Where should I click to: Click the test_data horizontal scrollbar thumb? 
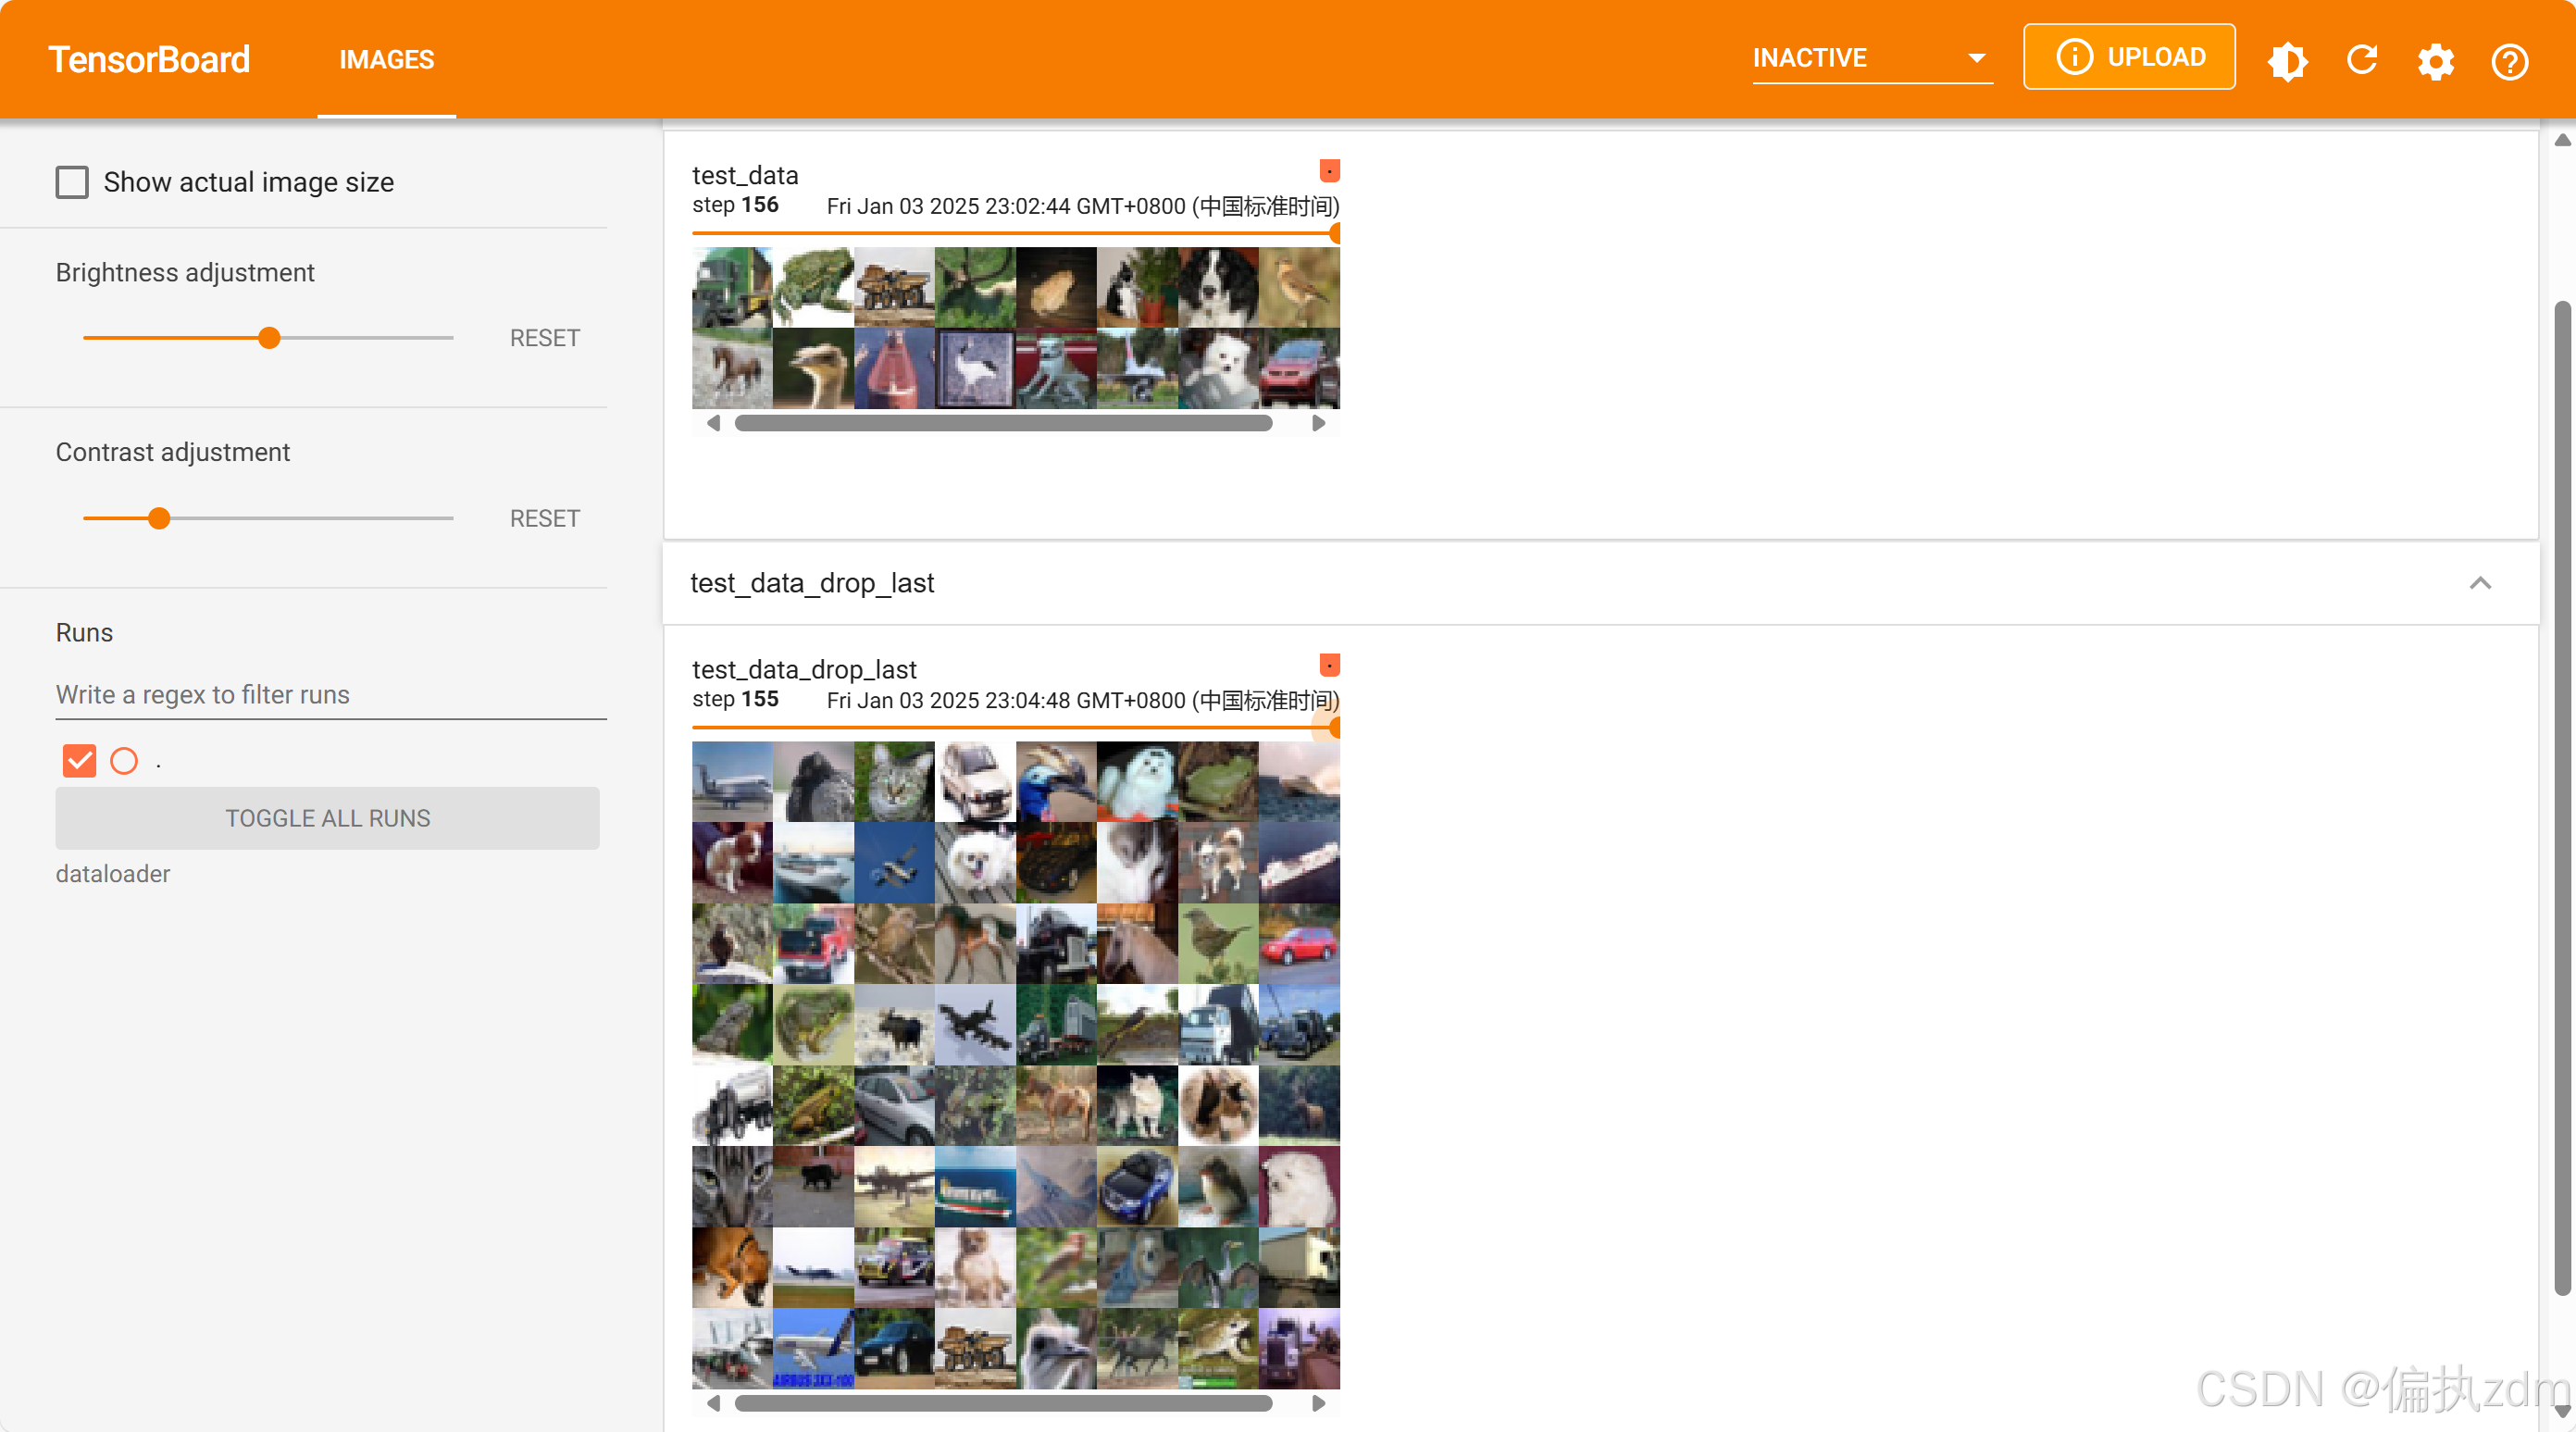click(x=1003, y=423)
